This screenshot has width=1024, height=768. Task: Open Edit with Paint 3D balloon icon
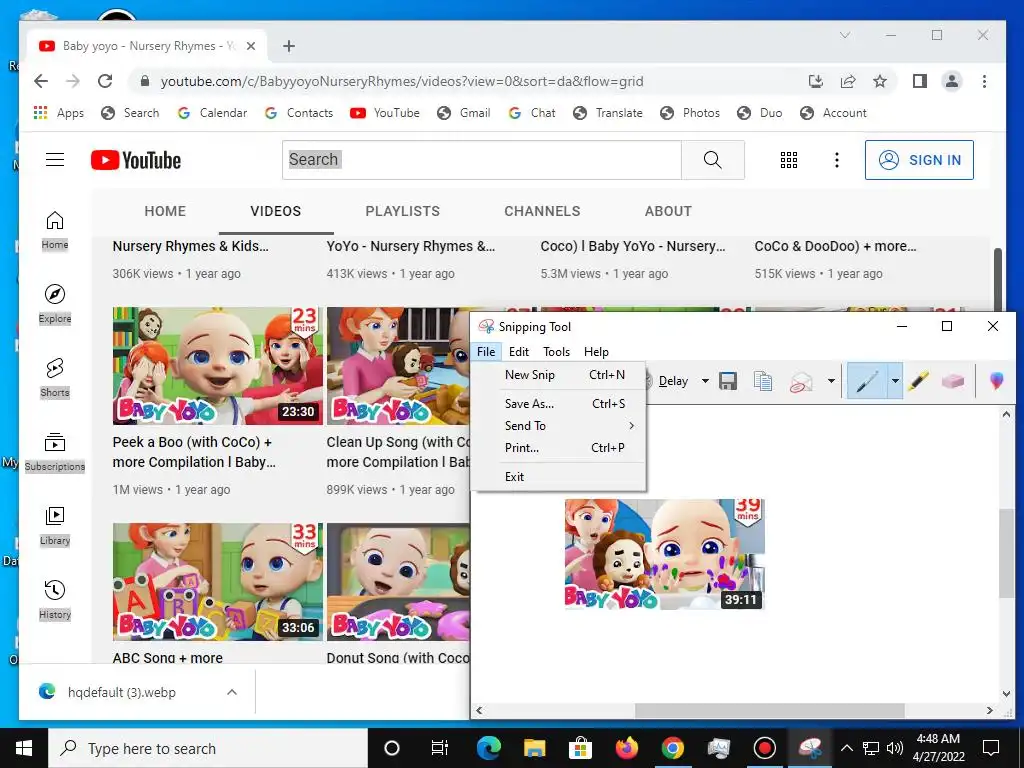(996, 381)
